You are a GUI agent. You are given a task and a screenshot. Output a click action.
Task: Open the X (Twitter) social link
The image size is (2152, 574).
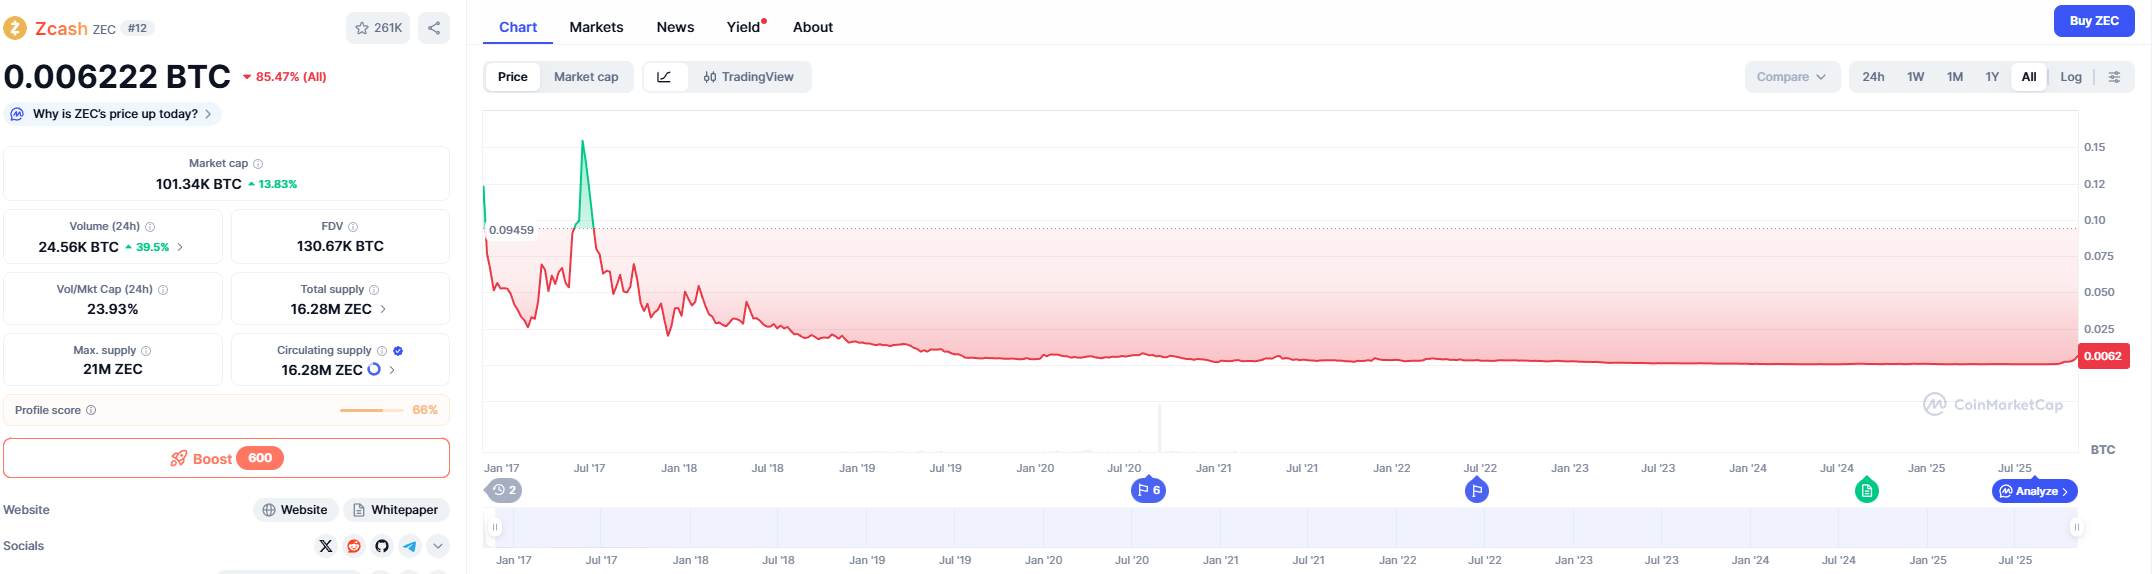[325, 546]
